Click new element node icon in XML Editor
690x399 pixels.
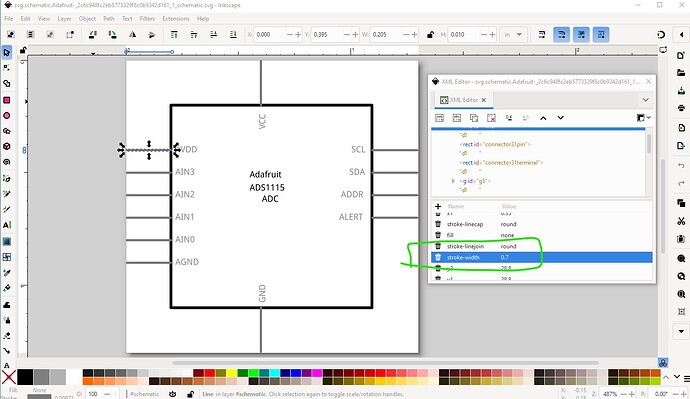[439, 118]
